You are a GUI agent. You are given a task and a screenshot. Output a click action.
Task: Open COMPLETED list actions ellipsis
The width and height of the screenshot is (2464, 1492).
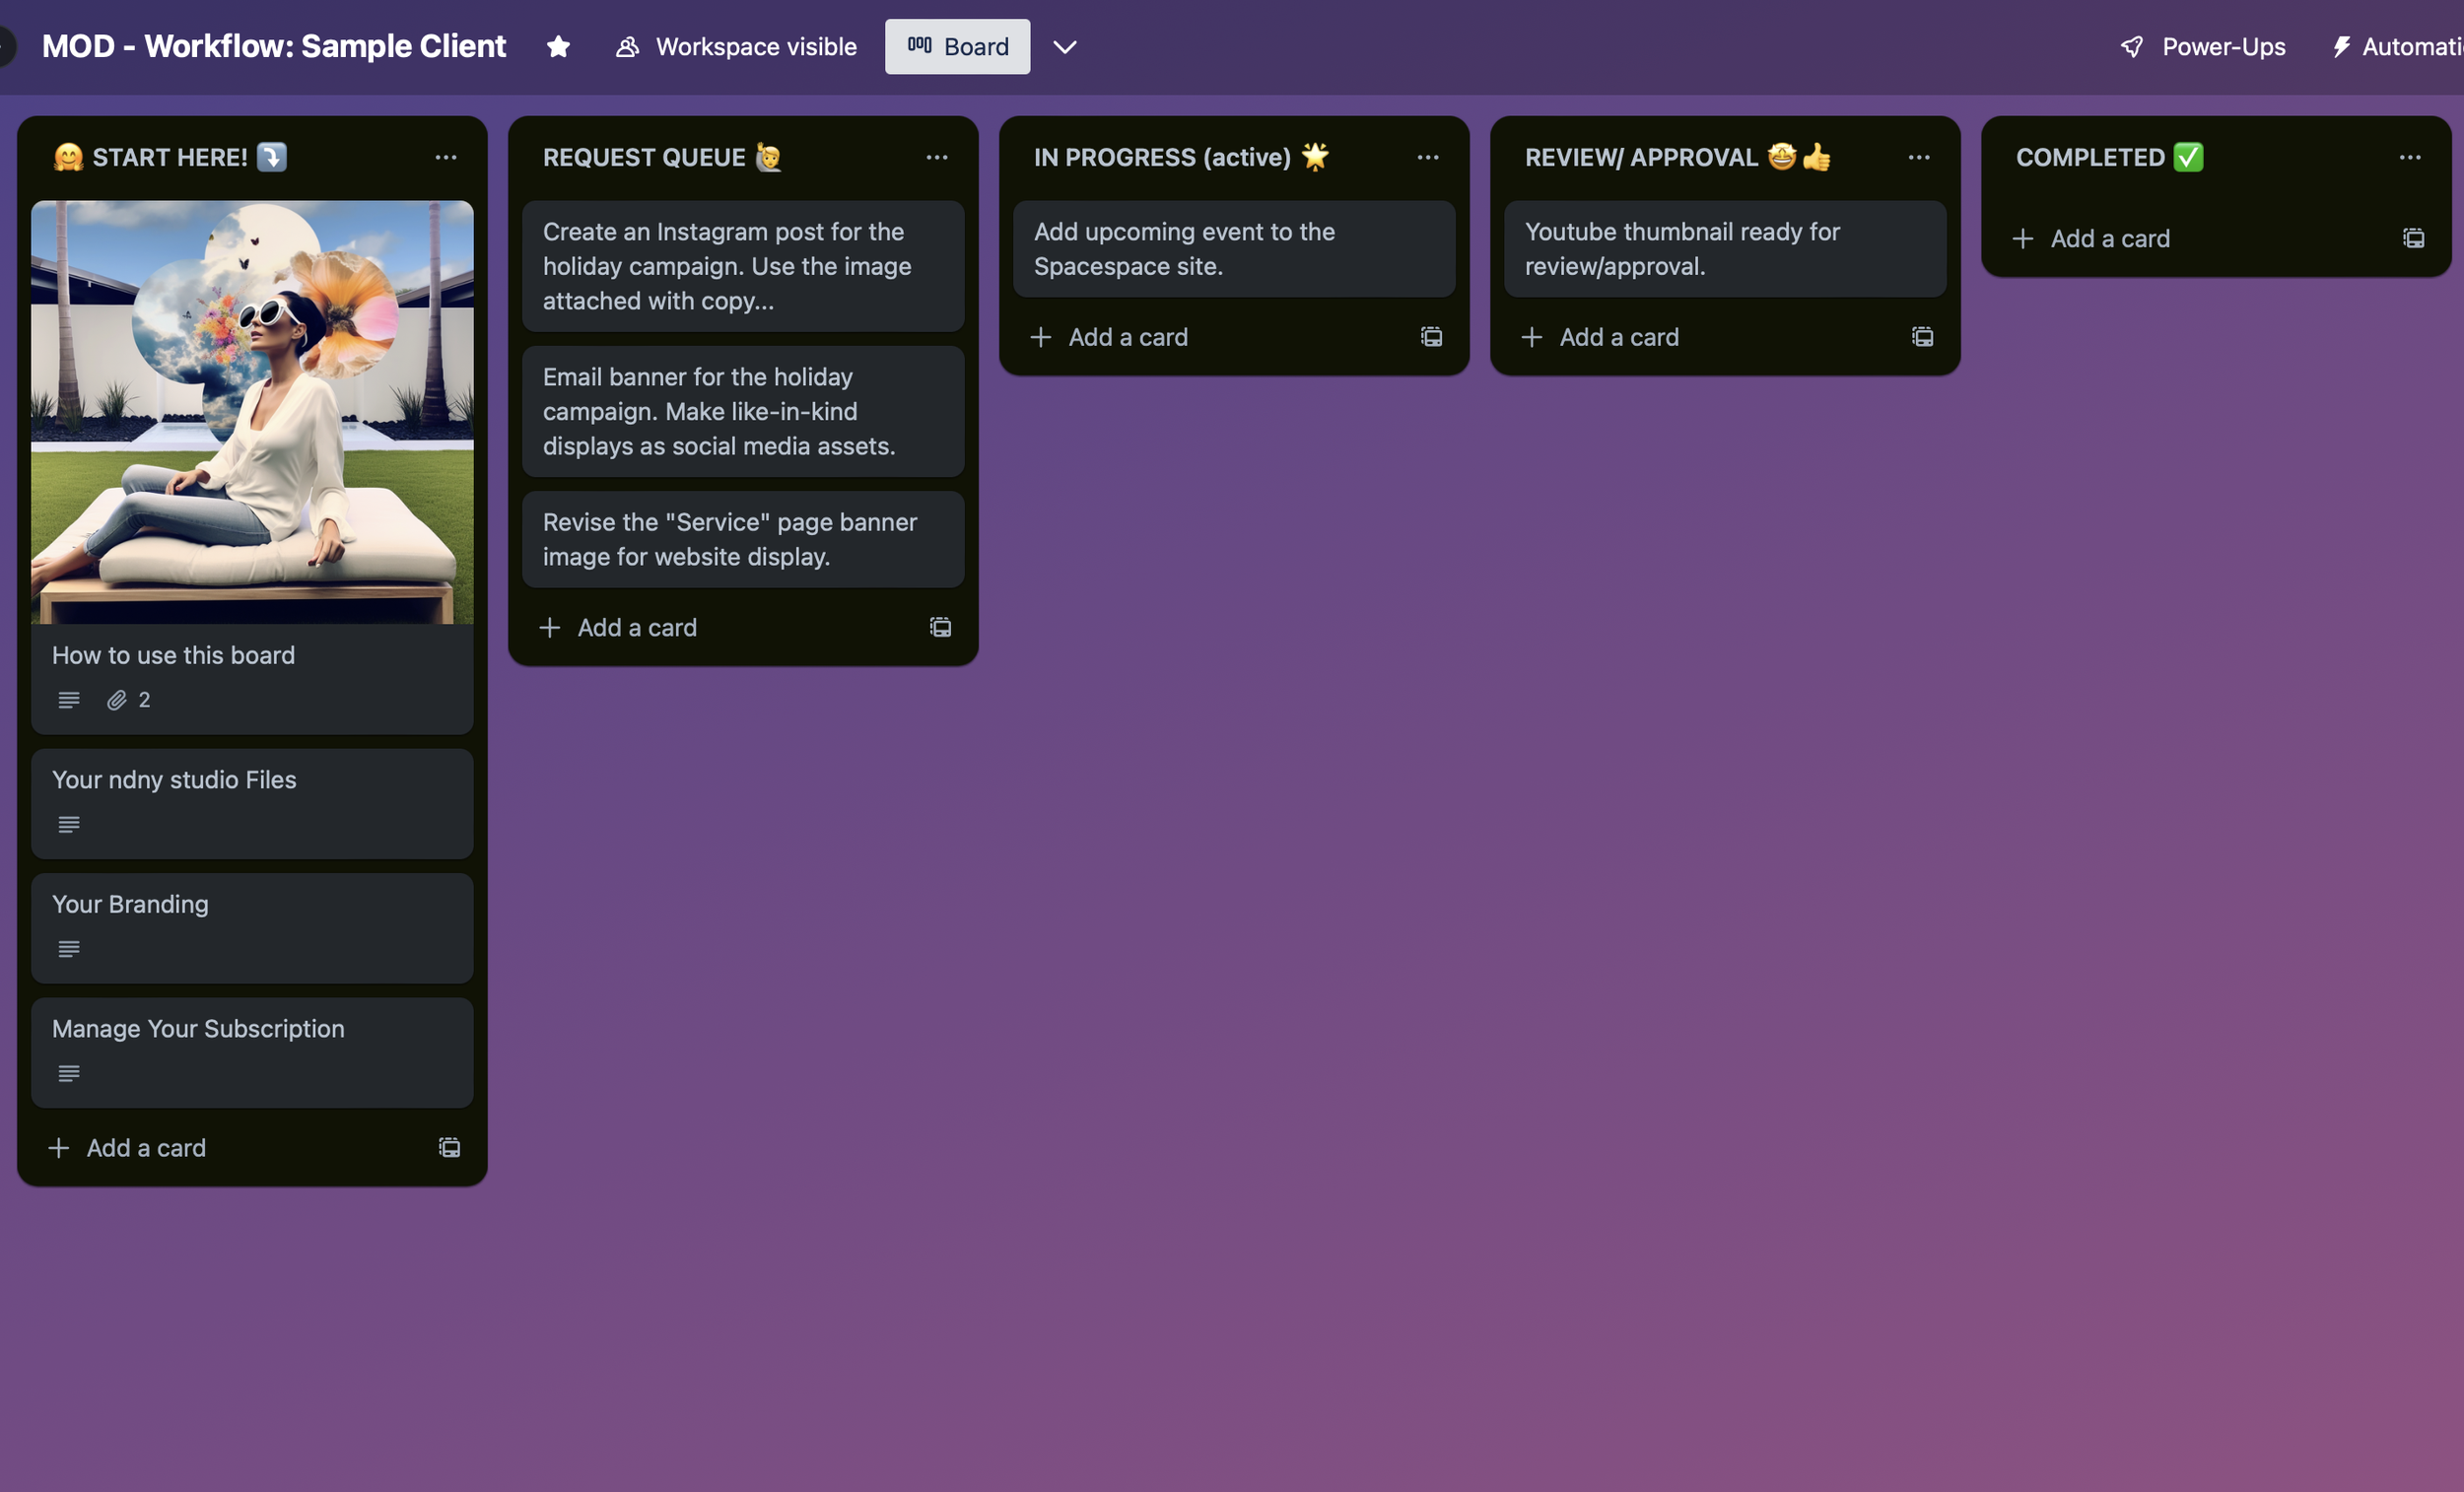2410,157
